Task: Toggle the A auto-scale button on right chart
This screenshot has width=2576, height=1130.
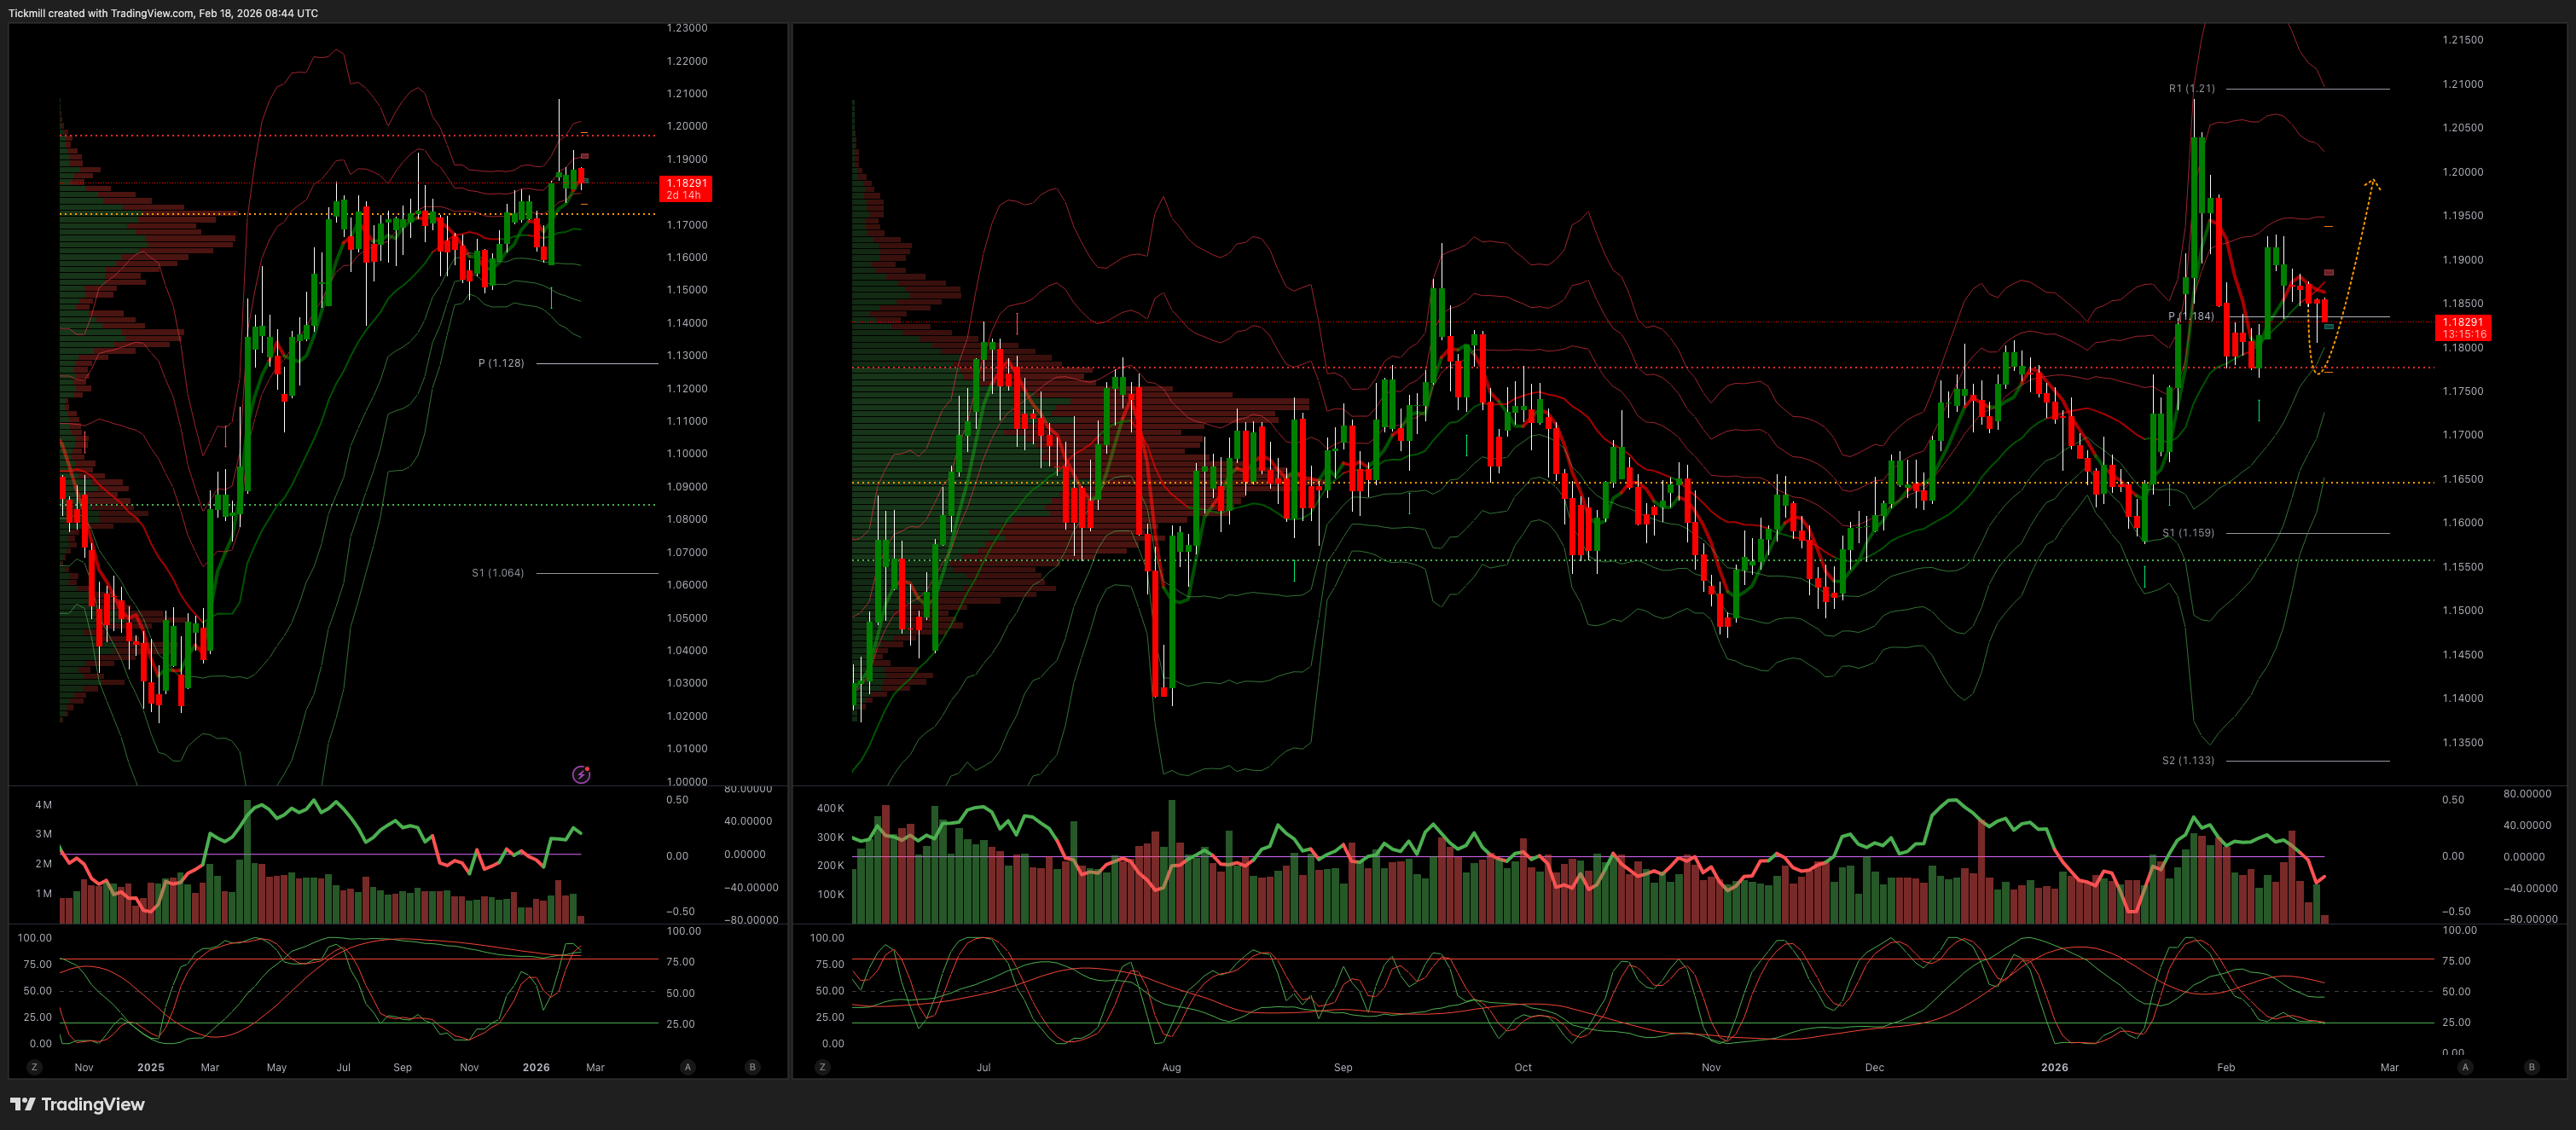Action: click(x=2465, y=1067)
